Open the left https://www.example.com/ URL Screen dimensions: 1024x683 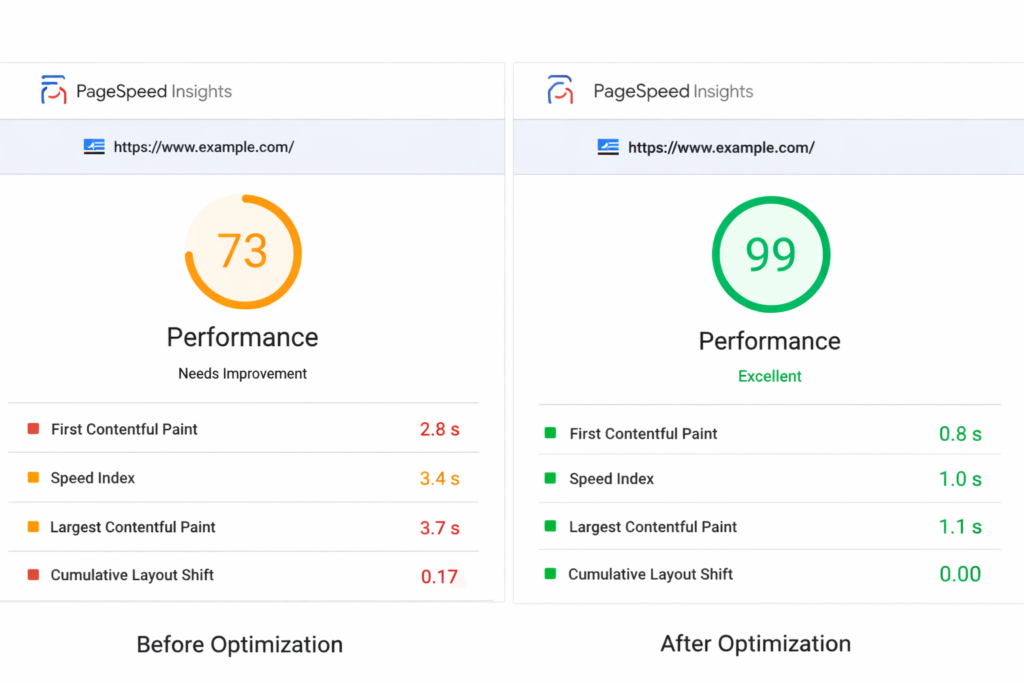coord(203,147)
